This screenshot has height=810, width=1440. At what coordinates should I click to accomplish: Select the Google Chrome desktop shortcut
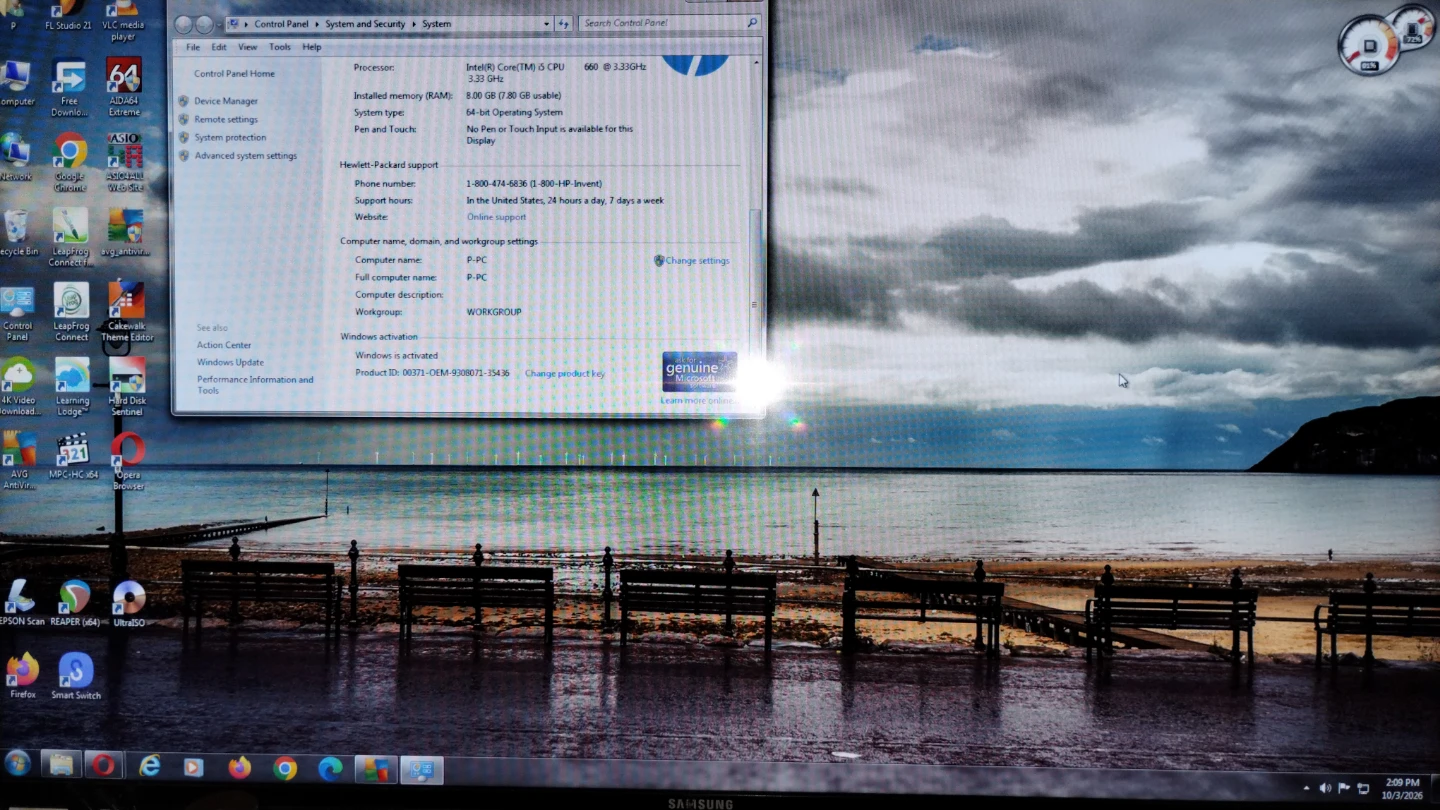[70, 162]
